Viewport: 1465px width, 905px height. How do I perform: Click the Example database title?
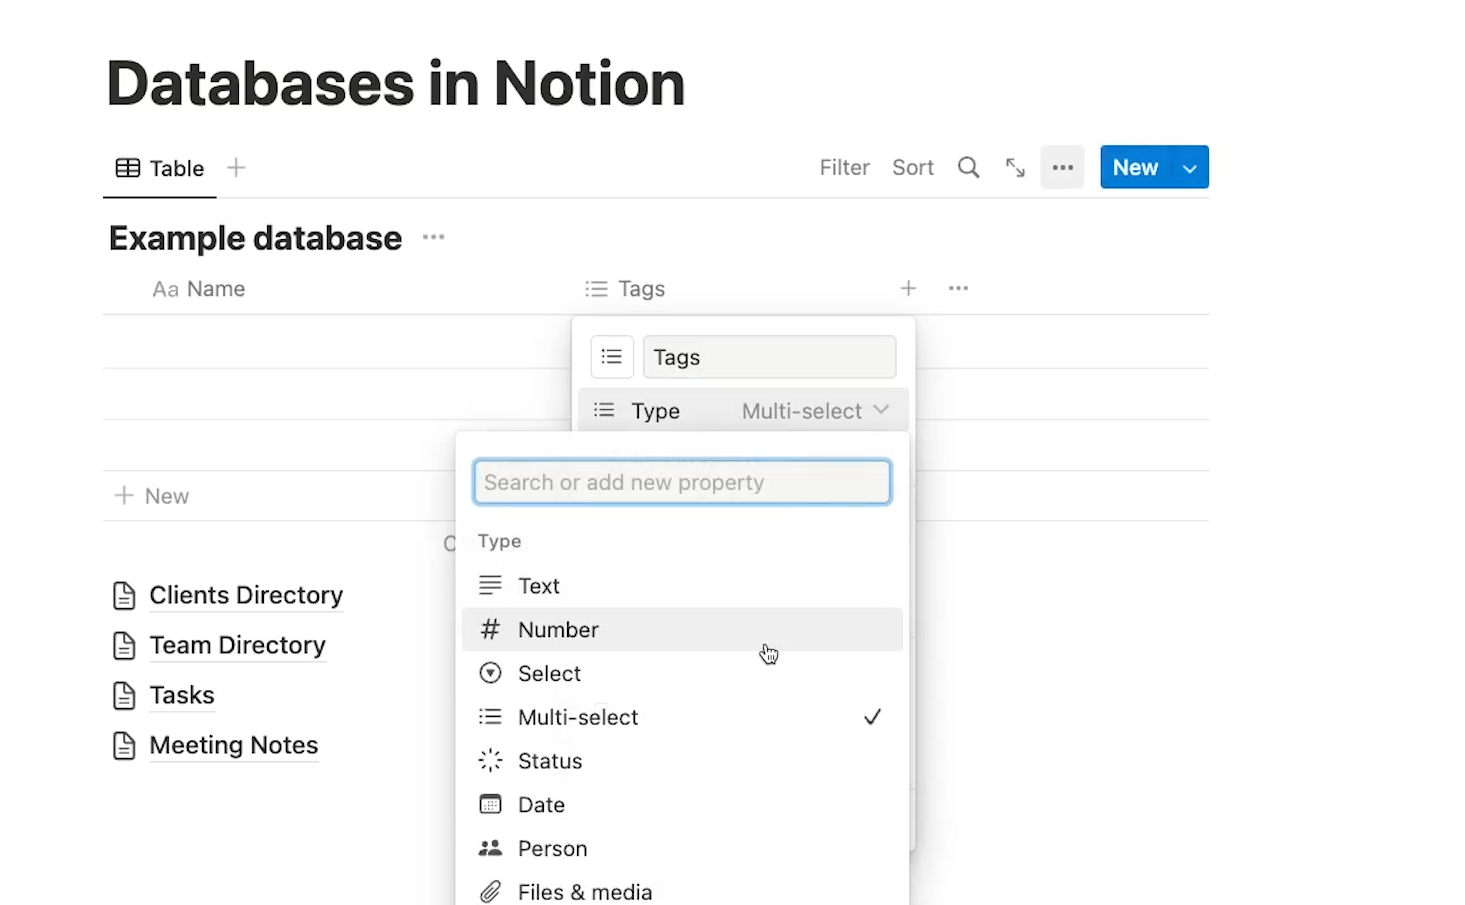255,238
